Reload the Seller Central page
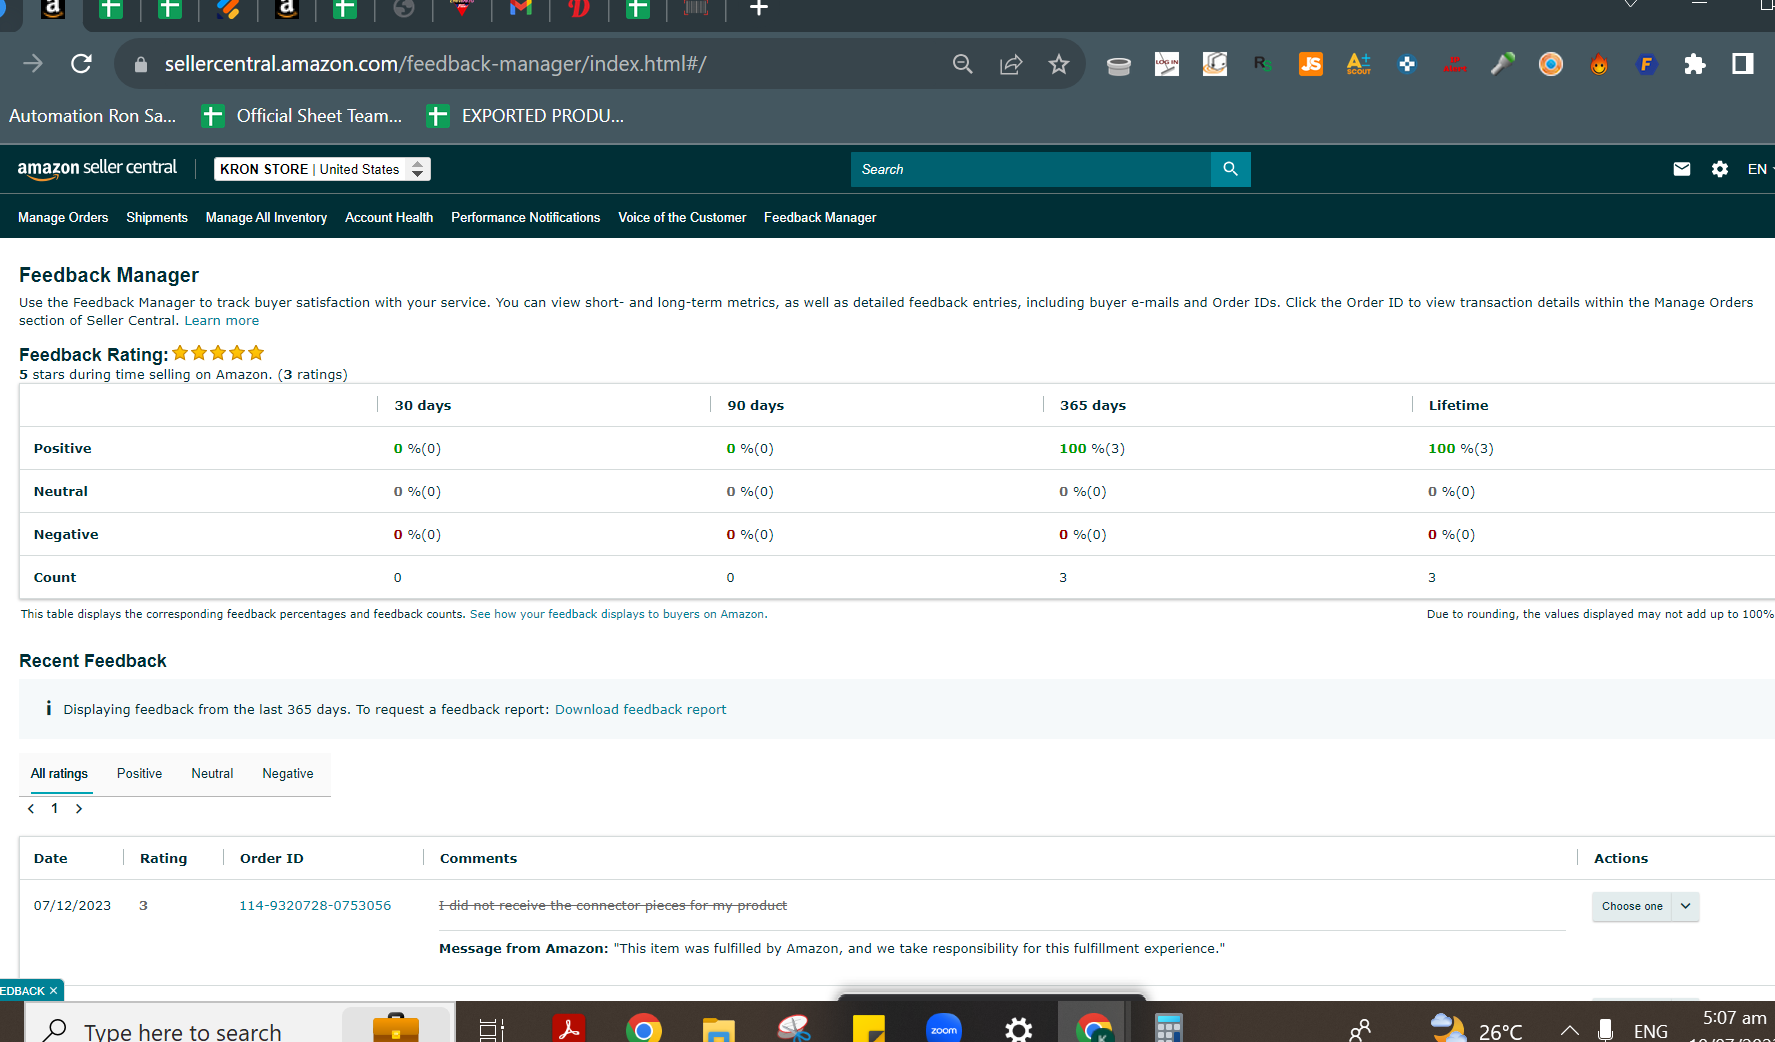1775x1042 pixels. [82, 64]
